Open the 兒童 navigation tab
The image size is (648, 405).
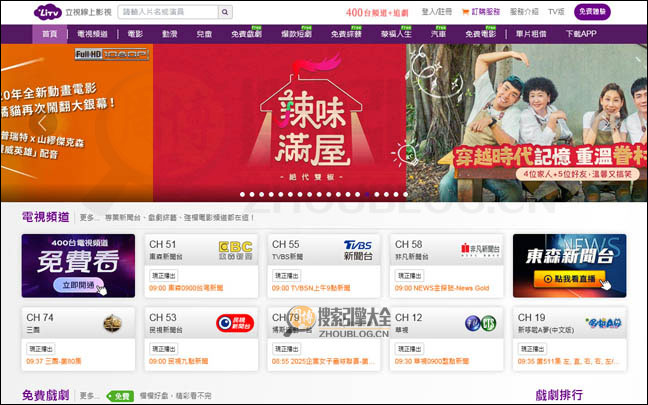[204, 34]
